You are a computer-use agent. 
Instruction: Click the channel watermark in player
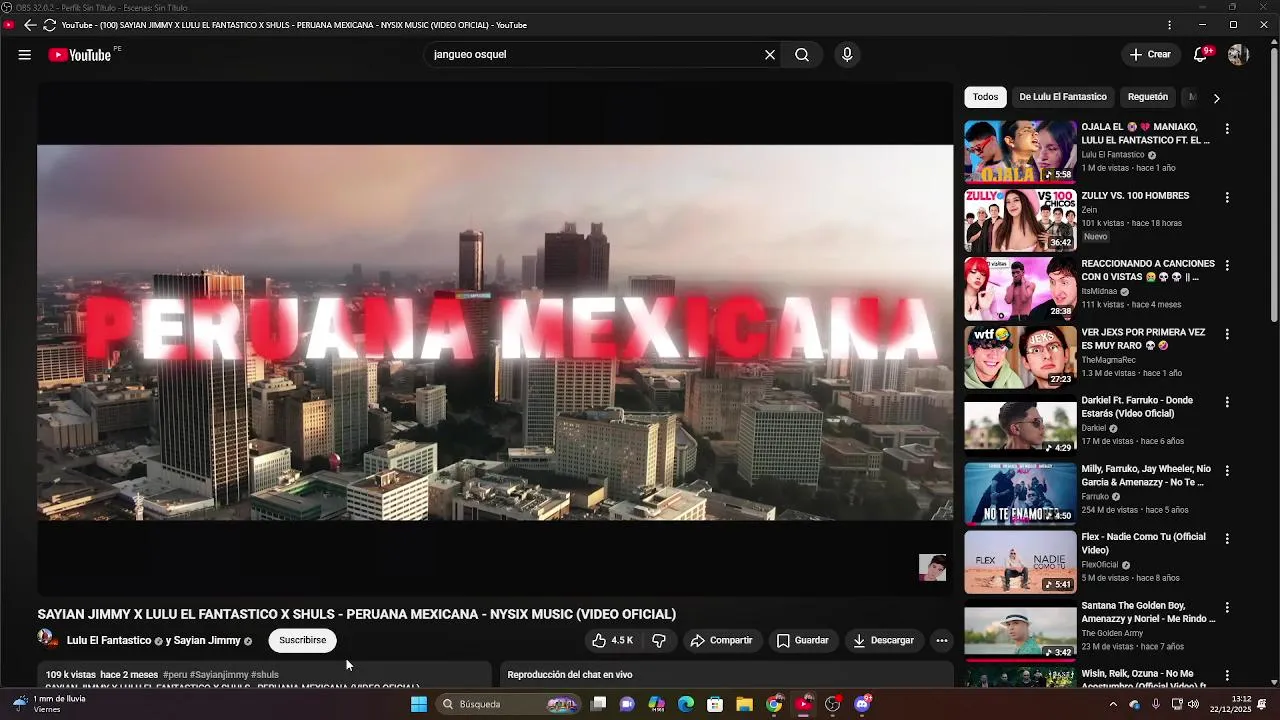(932, 568)
